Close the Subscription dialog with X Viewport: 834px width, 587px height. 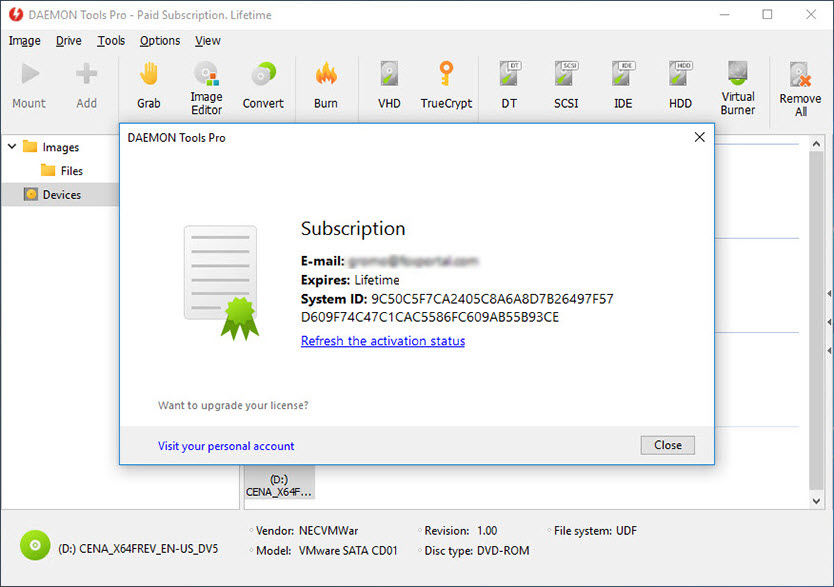click(699, 137)
